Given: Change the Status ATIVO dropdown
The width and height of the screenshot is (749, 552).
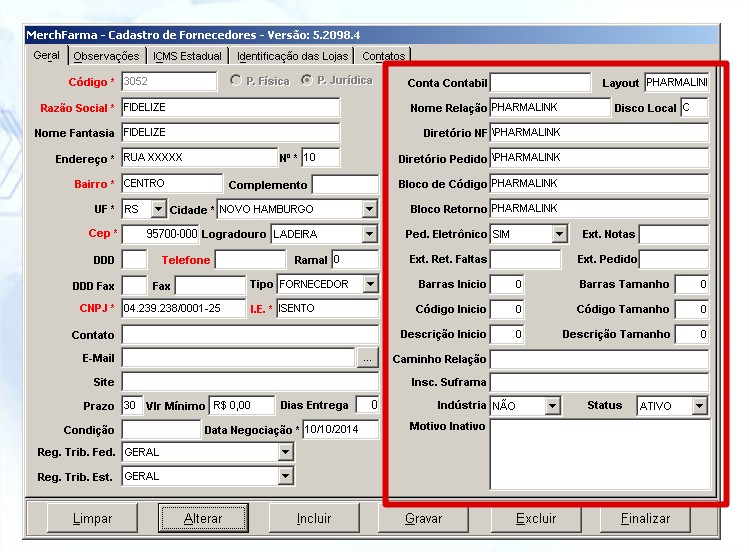Looking at the screenshot, I should click(x=699, y=406).
